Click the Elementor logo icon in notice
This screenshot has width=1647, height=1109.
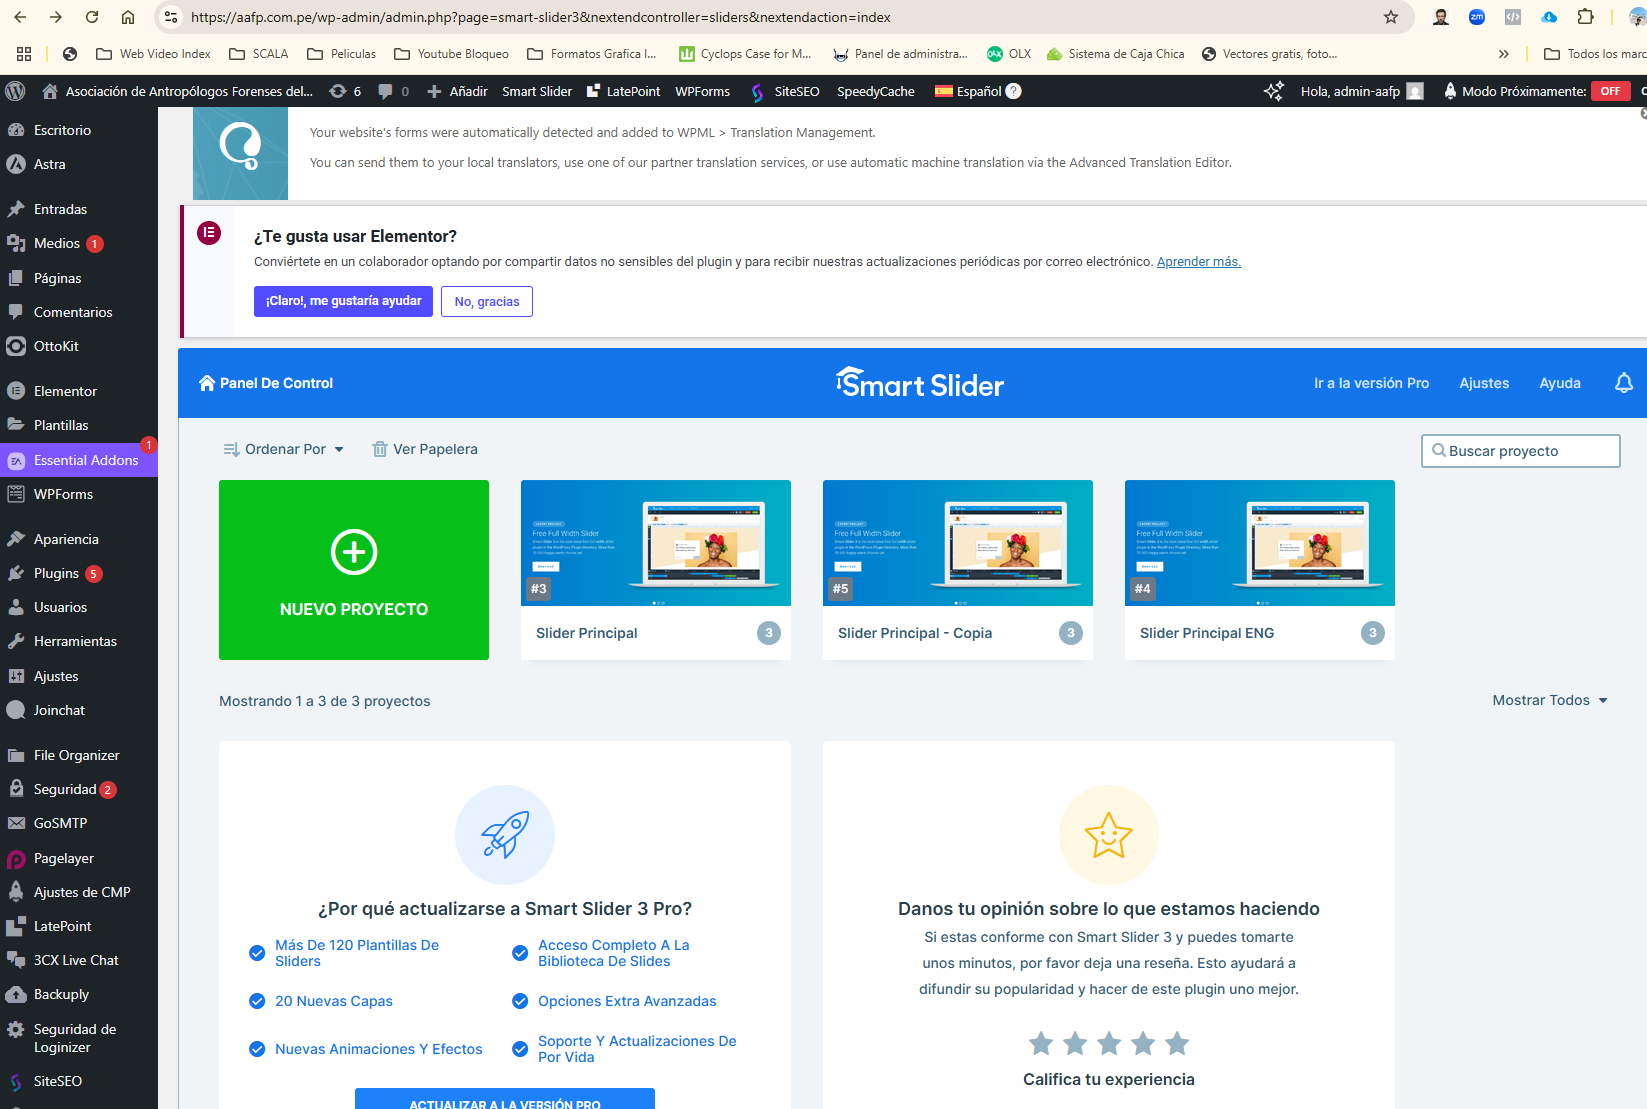pyautogui.click(x=209, y=233)
